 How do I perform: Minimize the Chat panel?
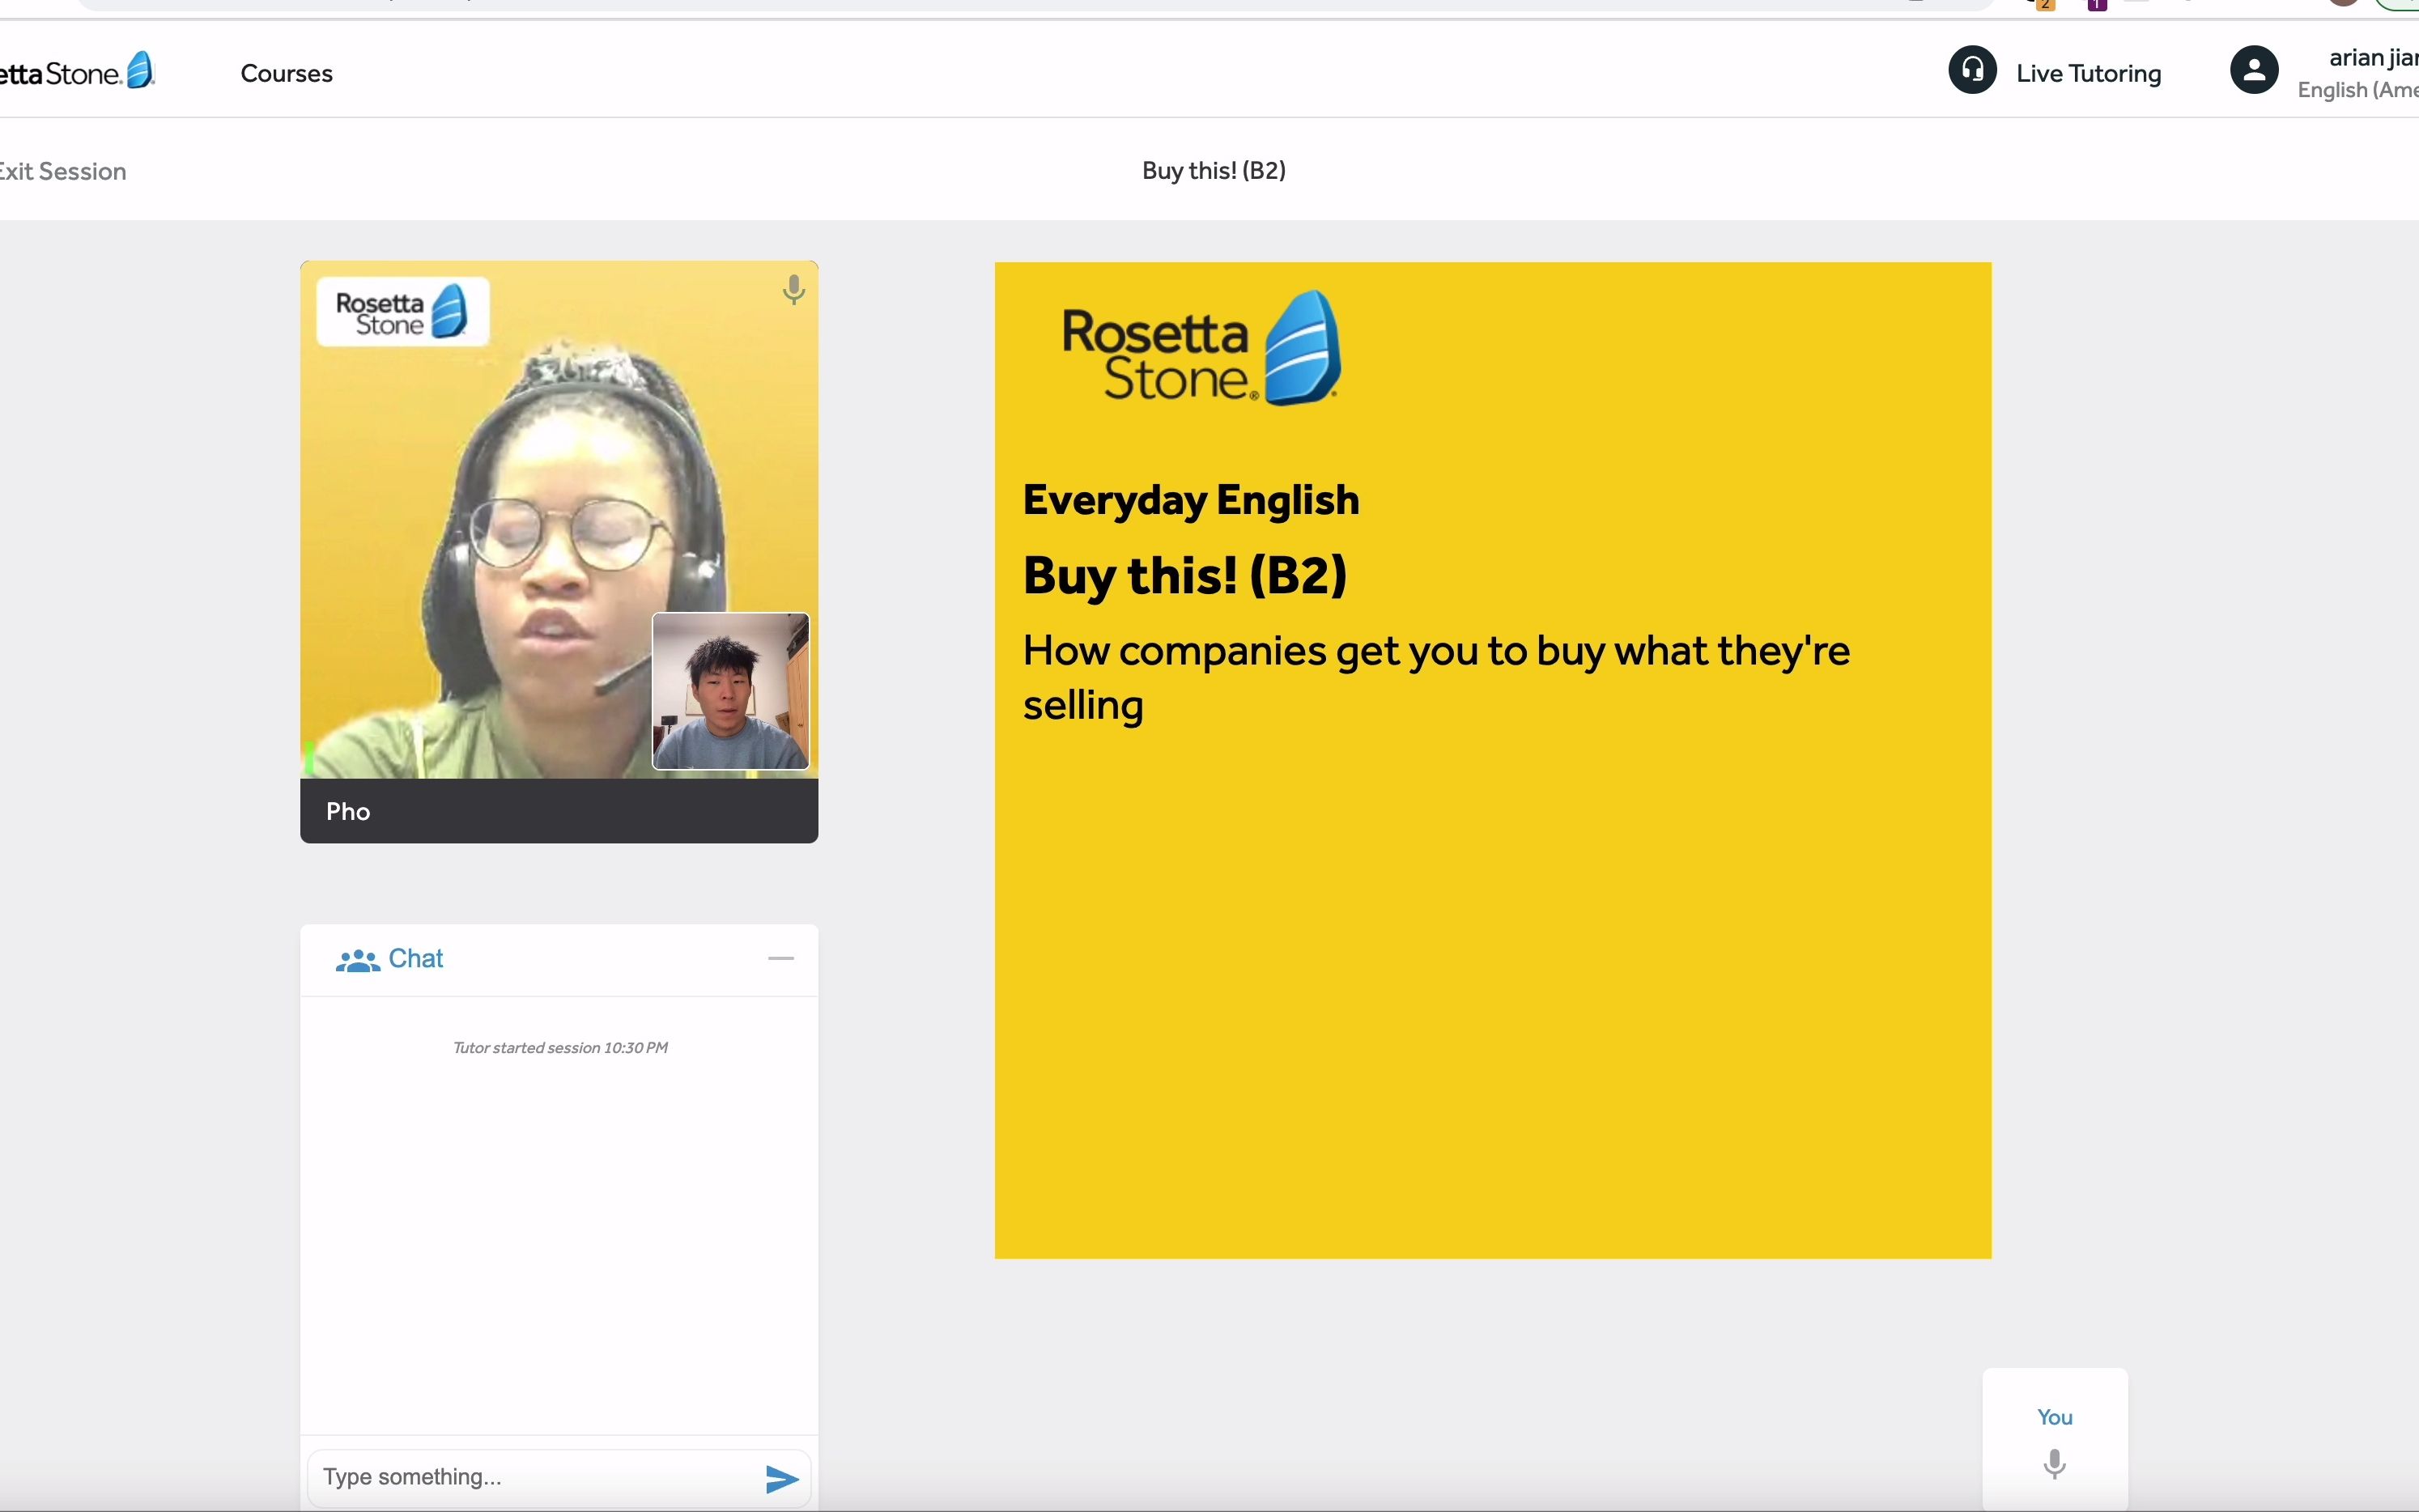coord(780,958)
